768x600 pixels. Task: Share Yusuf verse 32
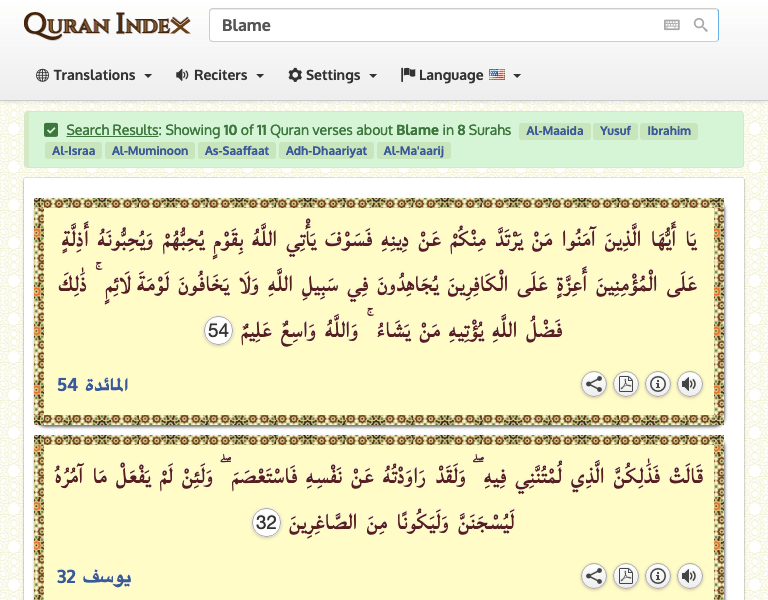point(594,576)
